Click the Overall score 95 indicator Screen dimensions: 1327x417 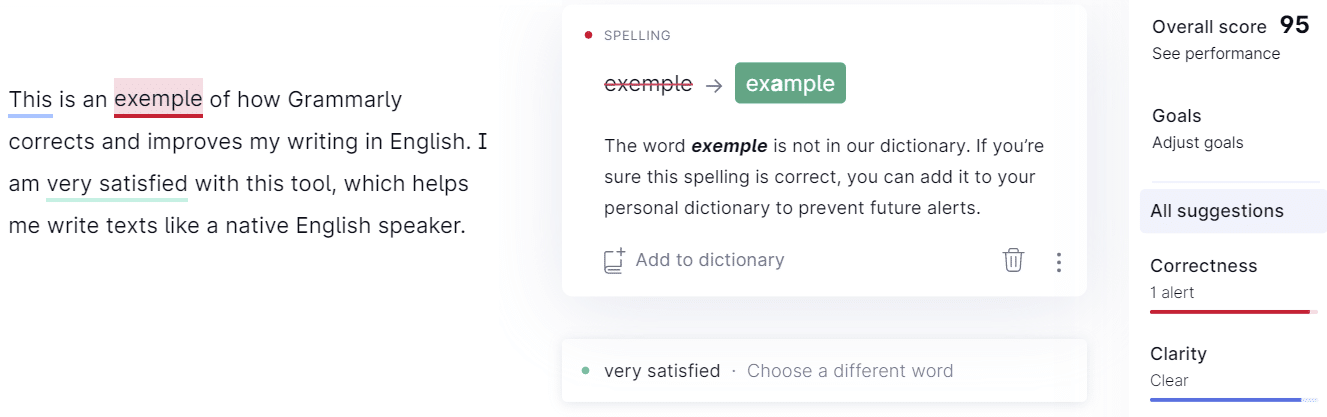click(1231, 26)
